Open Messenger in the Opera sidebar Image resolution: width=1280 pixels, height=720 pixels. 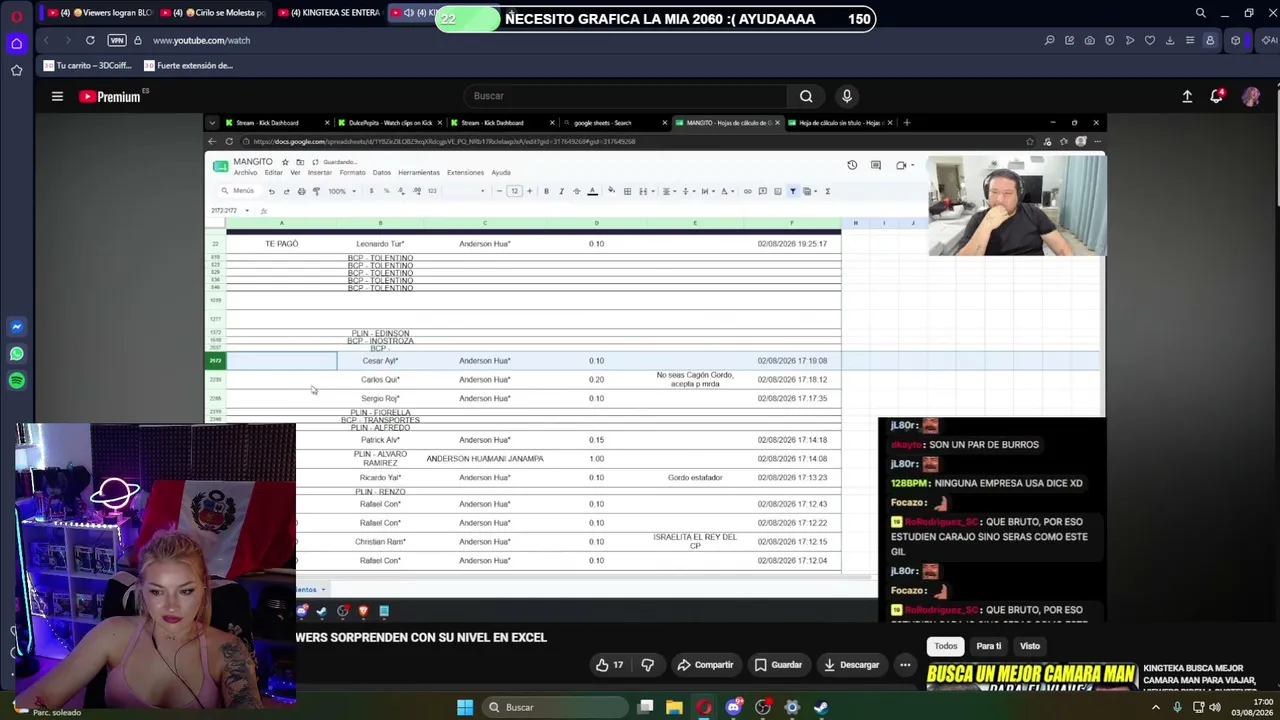click(16, 327)
